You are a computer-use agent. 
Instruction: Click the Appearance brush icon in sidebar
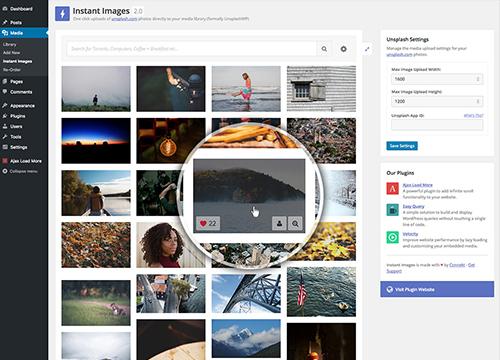pyautogui.click(x=5, y=106)
